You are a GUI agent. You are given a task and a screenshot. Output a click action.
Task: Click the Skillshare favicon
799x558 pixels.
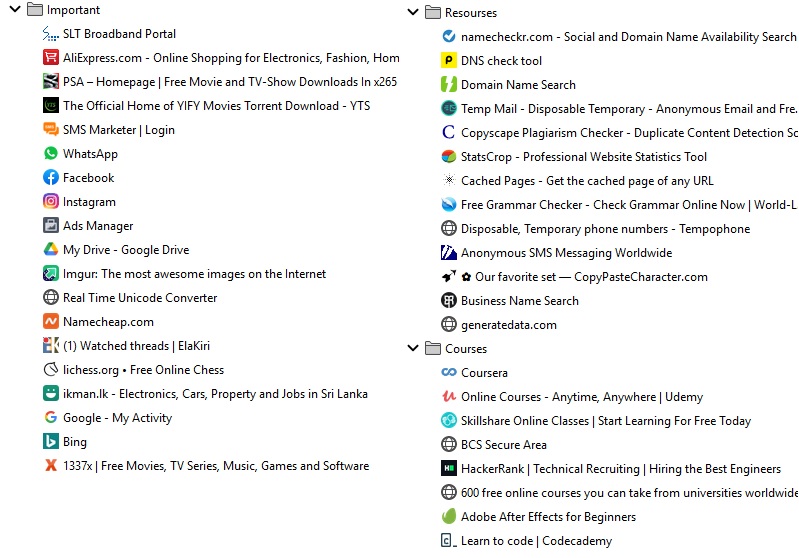click(448, 420)
